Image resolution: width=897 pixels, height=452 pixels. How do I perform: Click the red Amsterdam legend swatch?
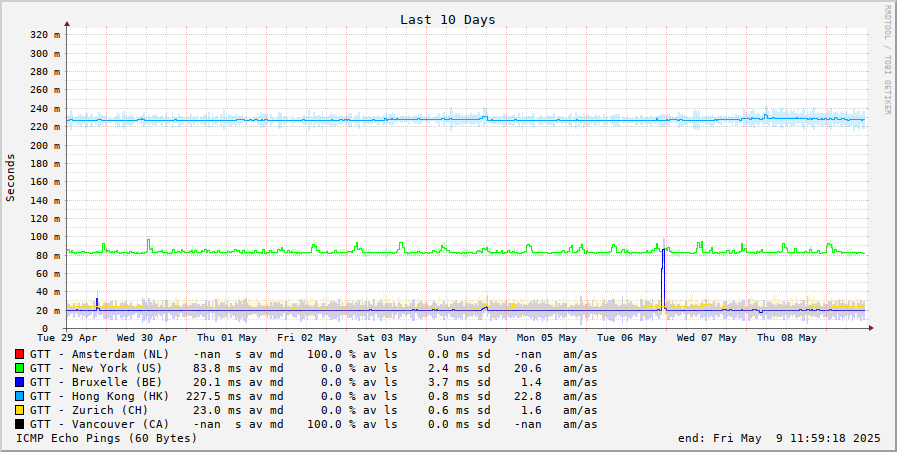(19, 354)
